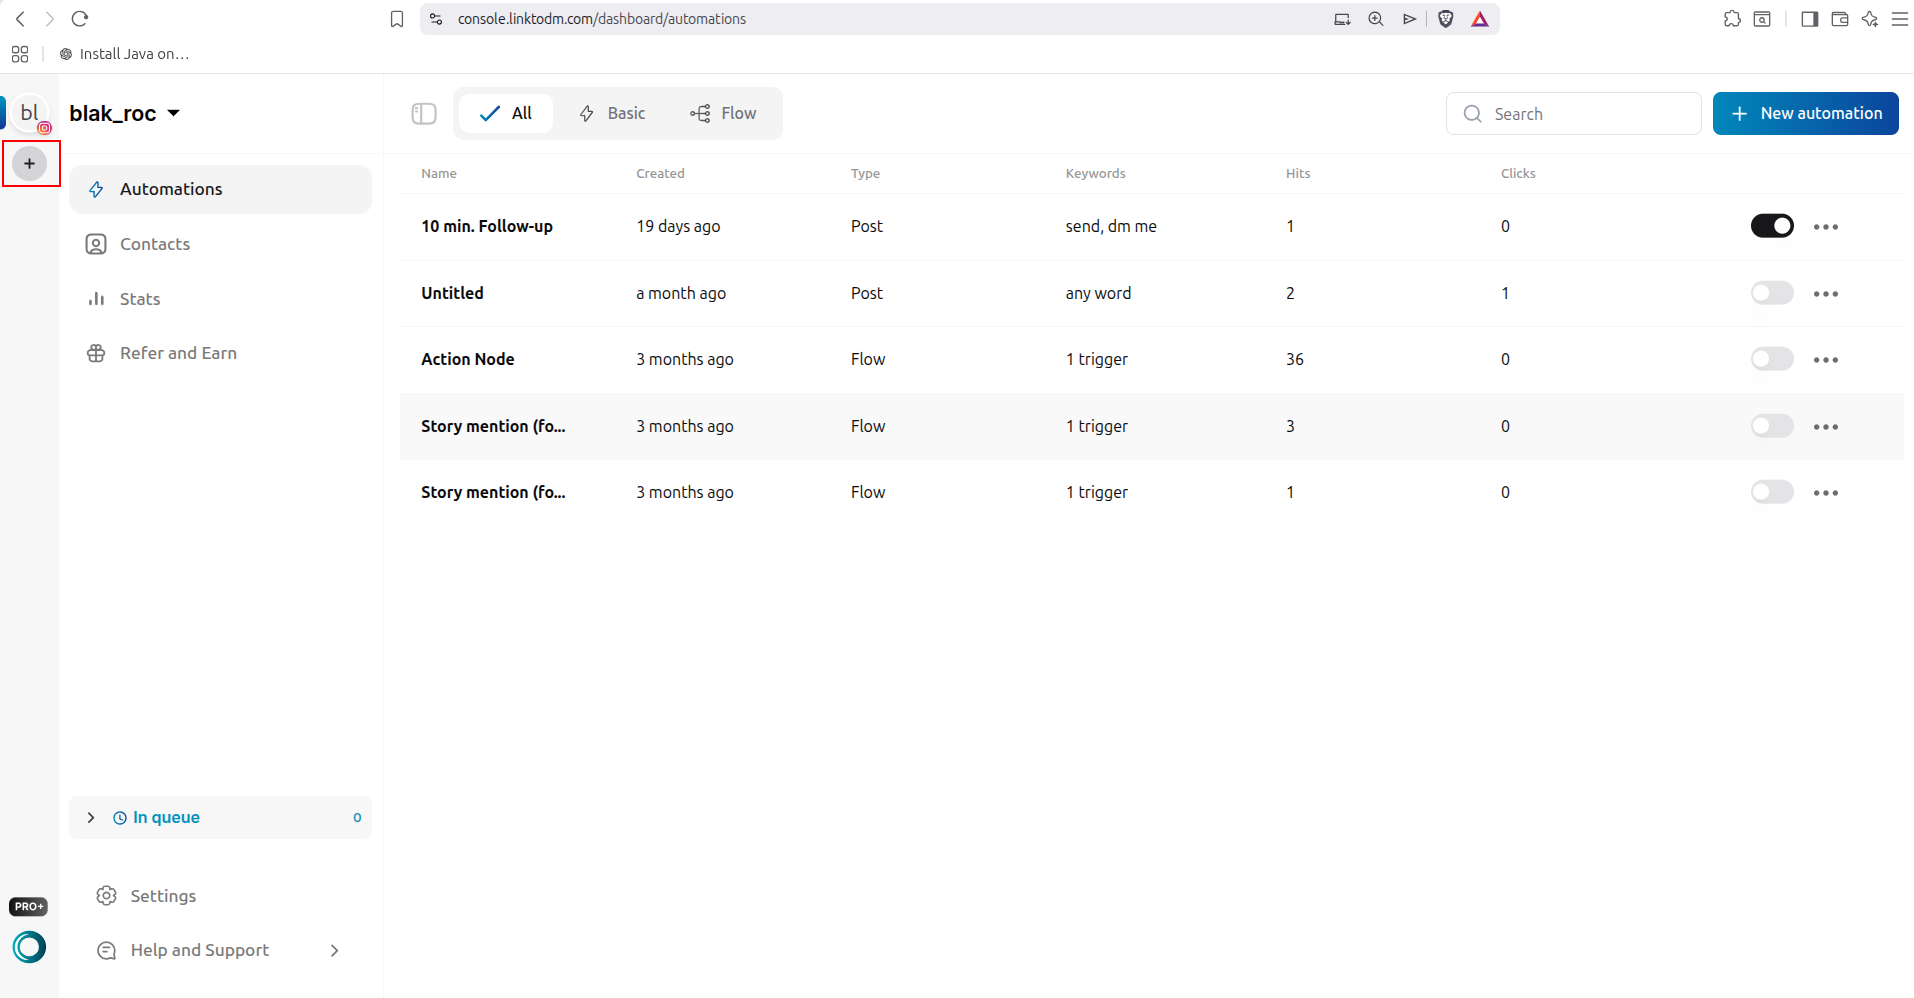This screenshot has width=1914, height=998.
Task: Disable the 10 min. Follow-up automation toggle
Action: [x=1772, y=226]
